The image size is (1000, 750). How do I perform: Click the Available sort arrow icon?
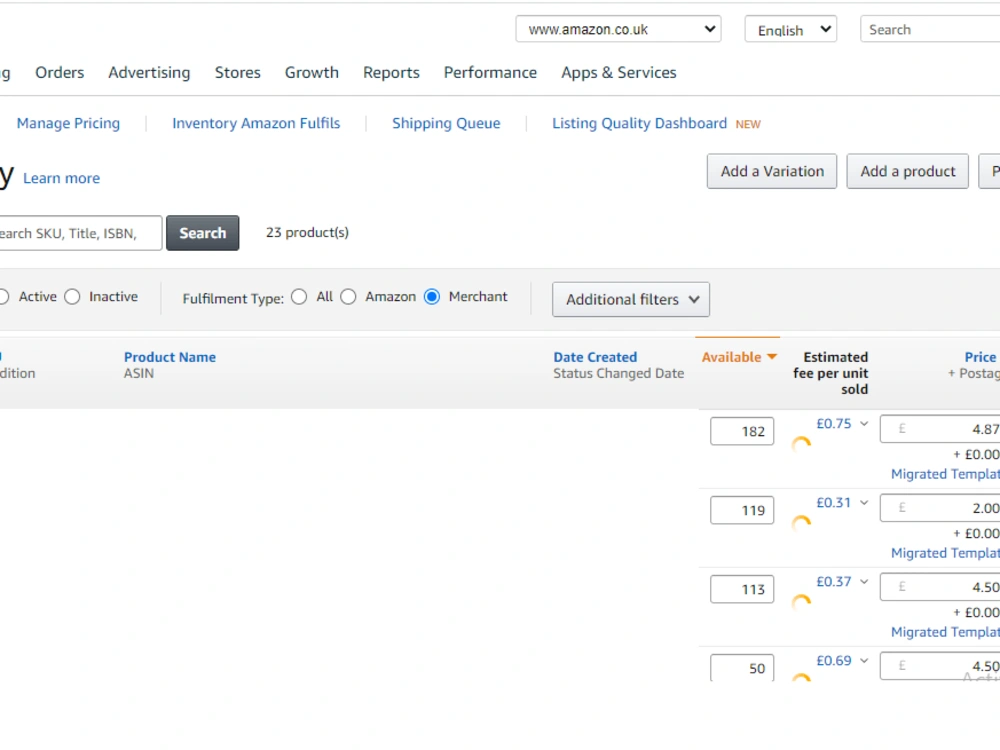tap(772, 357)
